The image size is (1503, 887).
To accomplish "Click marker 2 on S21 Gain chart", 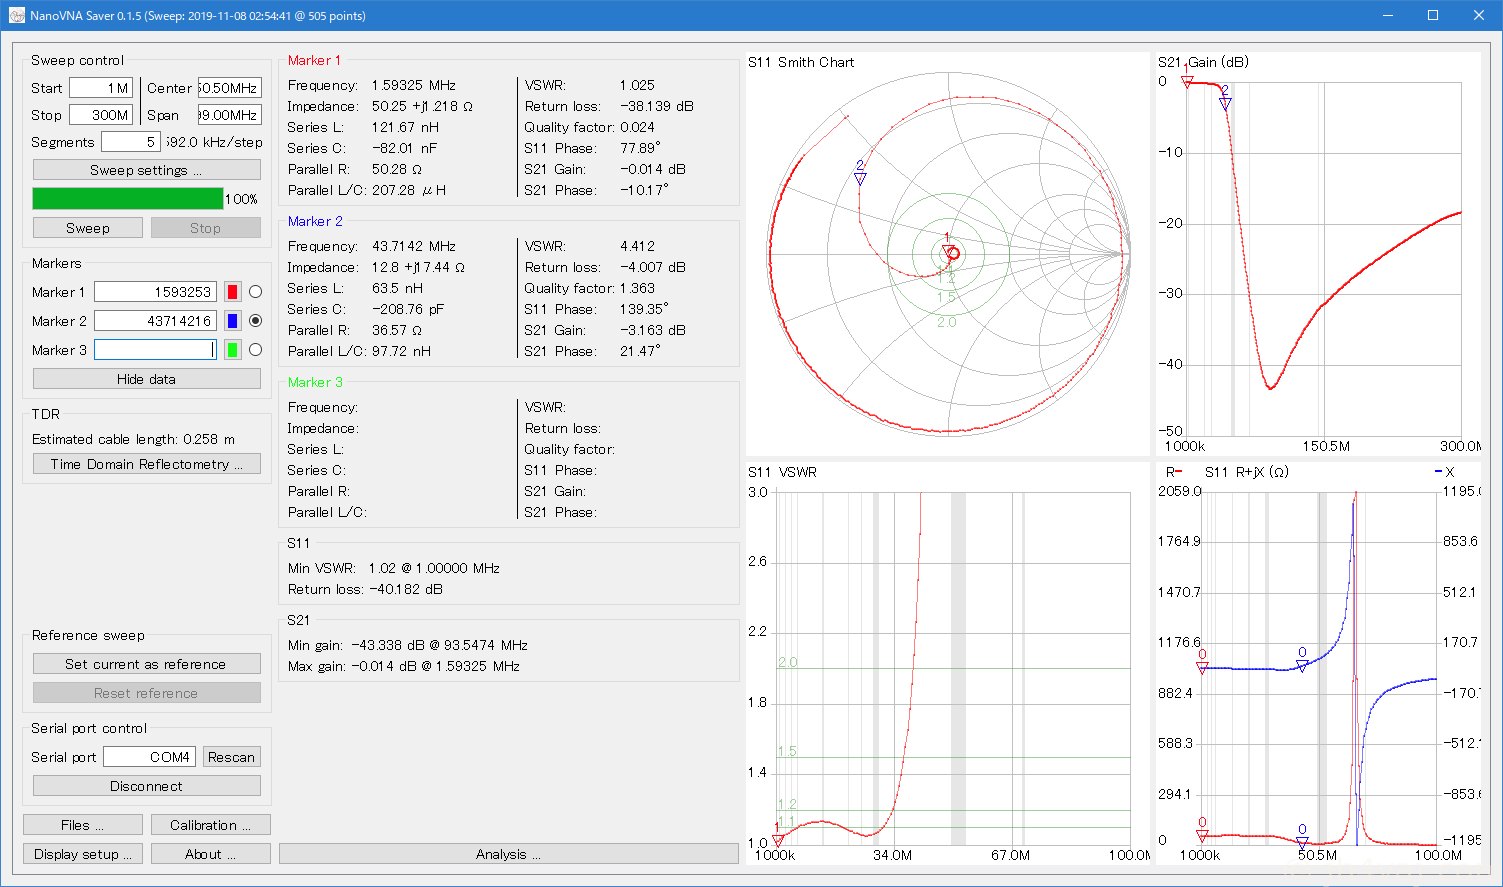I will click(x=1225, y=103).
